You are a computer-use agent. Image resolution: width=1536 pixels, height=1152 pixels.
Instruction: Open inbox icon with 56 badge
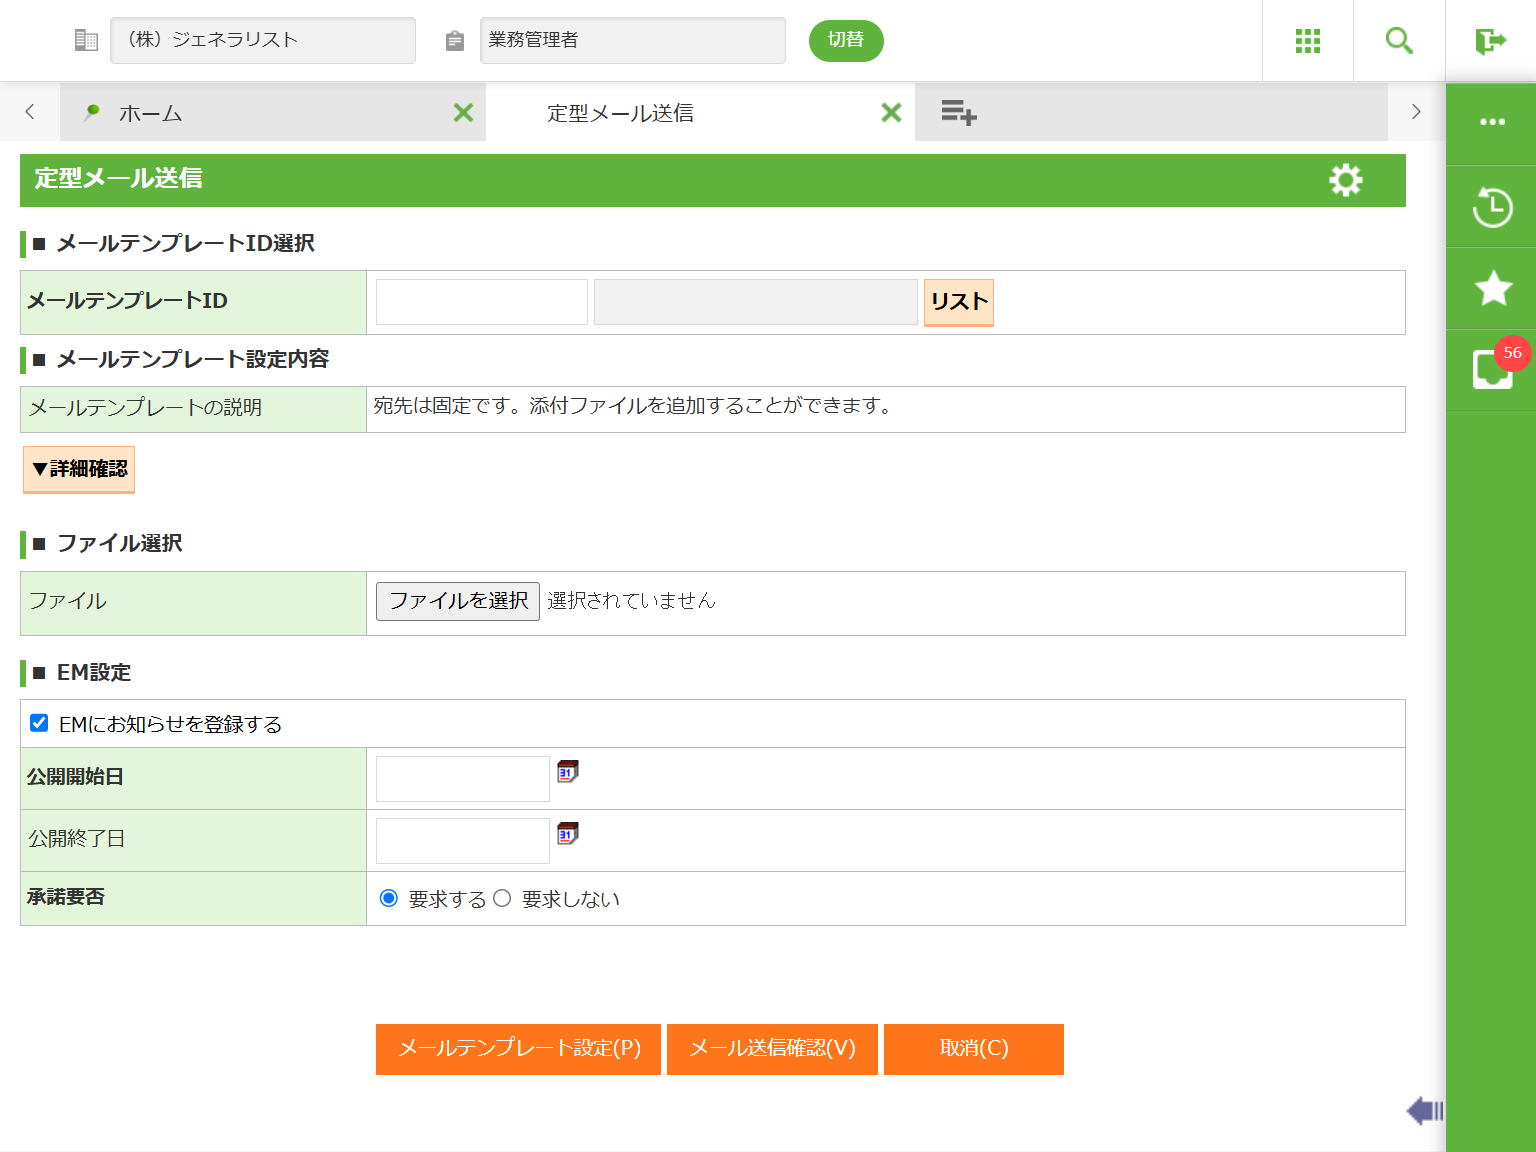tap(1492, 369)
